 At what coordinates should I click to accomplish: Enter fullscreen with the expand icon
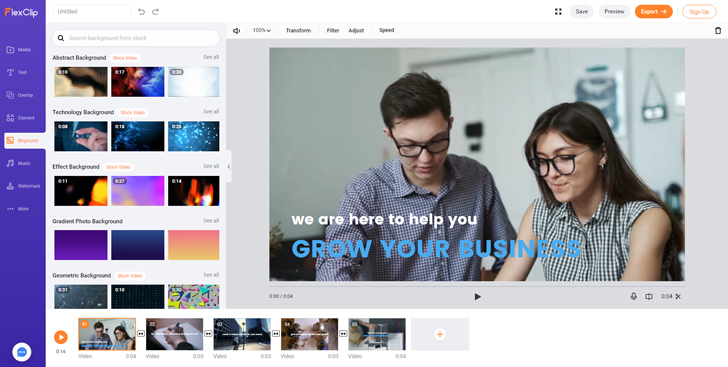pyautogui.click(x=558, y=12)
